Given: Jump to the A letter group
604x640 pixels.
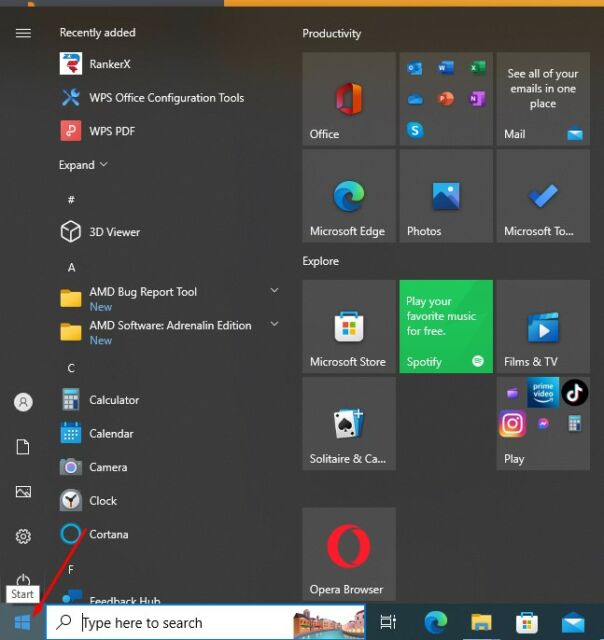Looking at the screenshot, I should (71, 267).
